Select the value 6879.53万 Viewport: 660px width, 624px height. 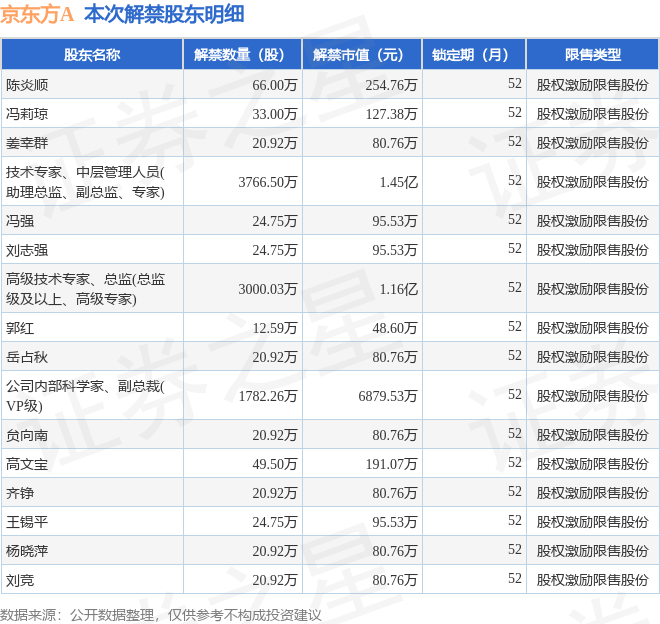388,396
